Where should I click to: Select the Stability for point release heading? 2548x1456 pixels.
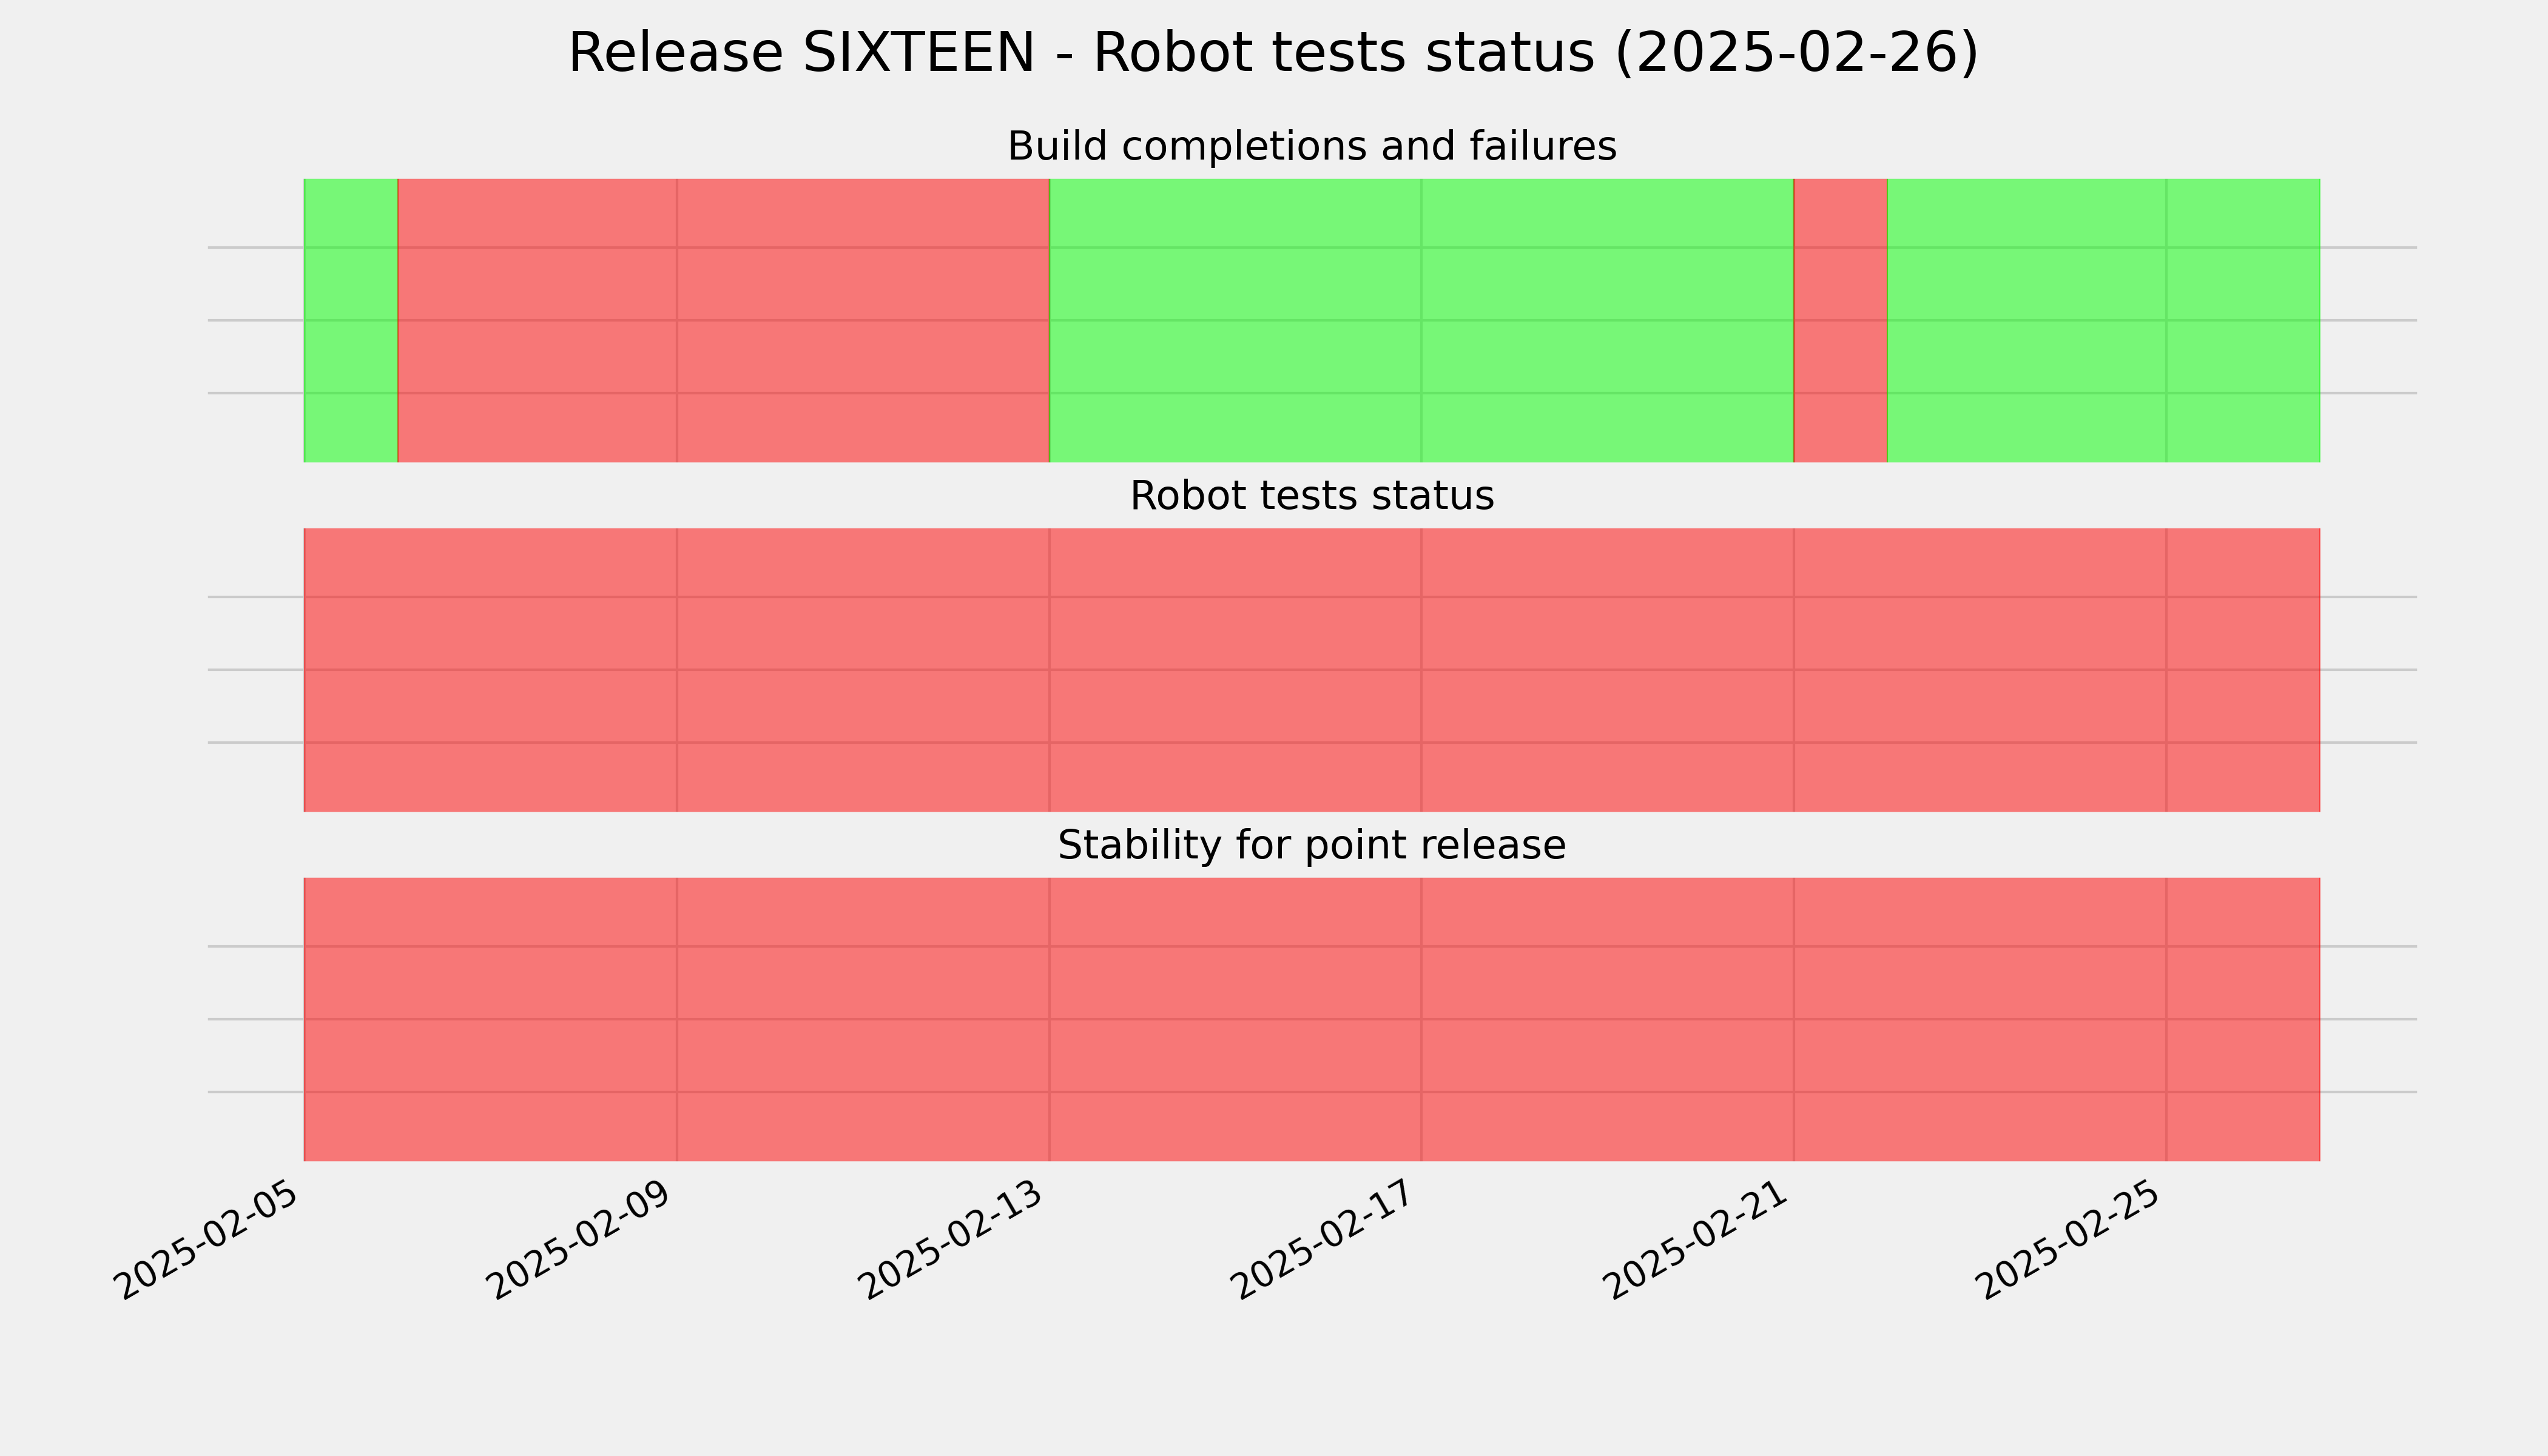(1311, 846)
